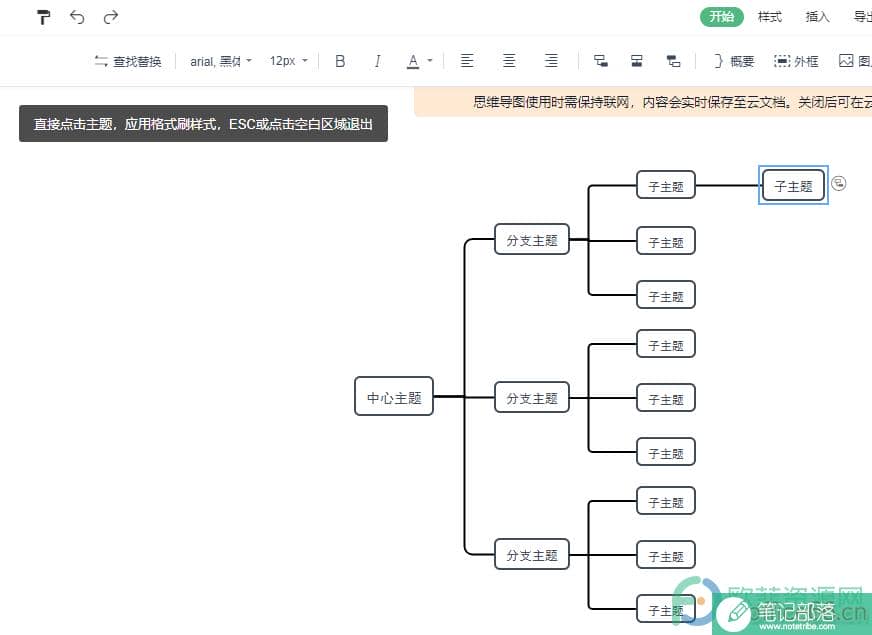Insert a child topic icon
This screenshot has height=635, width=872.
click(601, 61)
